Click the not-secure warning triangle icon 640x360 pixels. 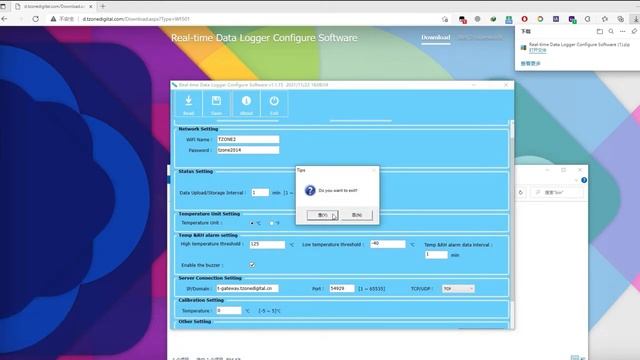point(53,19)
